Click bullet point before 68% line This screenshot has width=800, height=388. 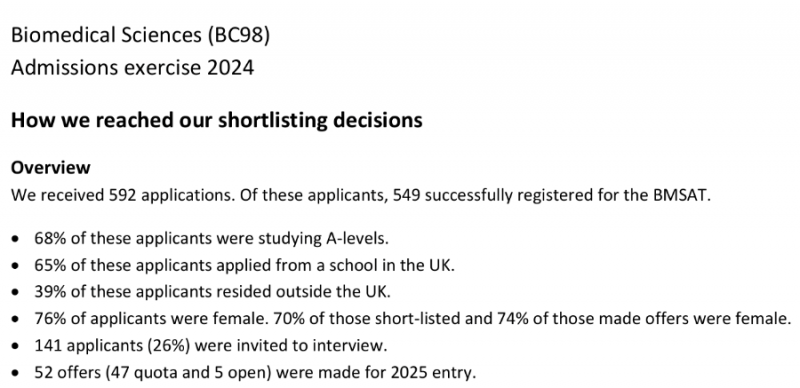pyautogui.click(x=18, y=239)
